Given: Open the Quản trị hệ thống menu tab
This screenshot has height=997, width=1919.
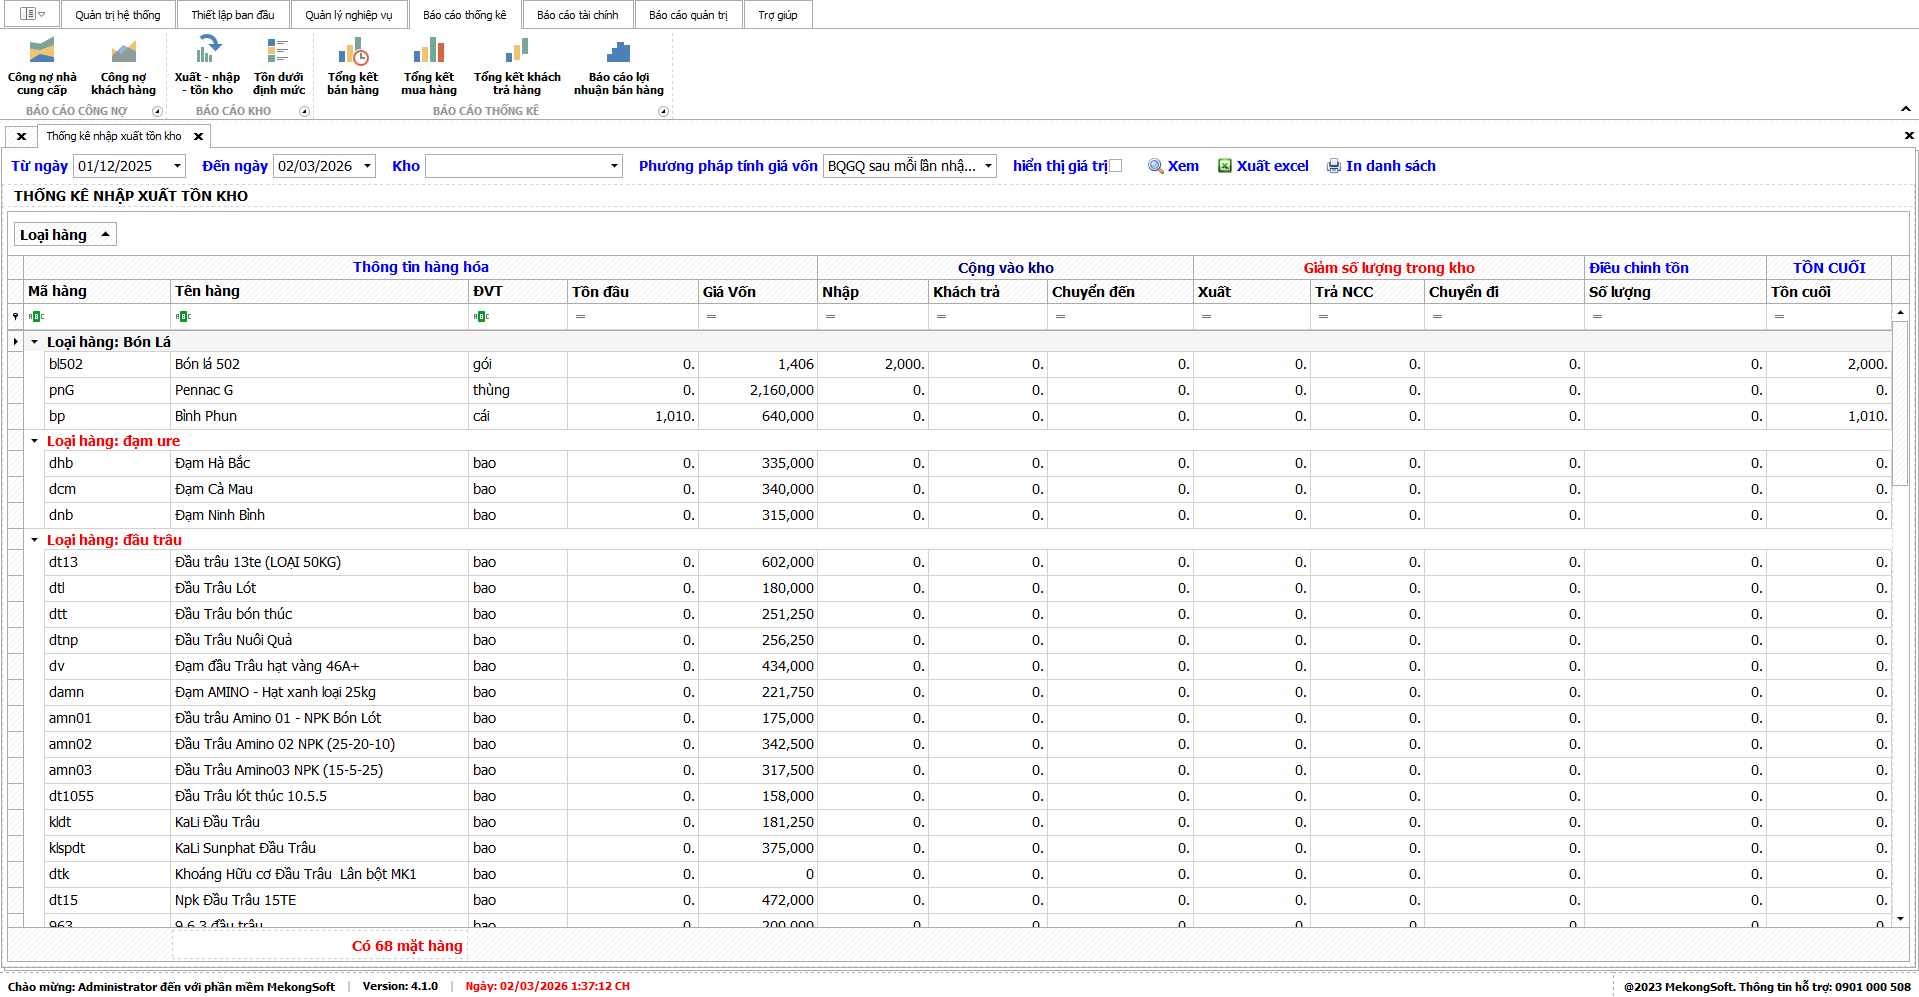Looking at the screenshot, I should click(x=117, y=15).
